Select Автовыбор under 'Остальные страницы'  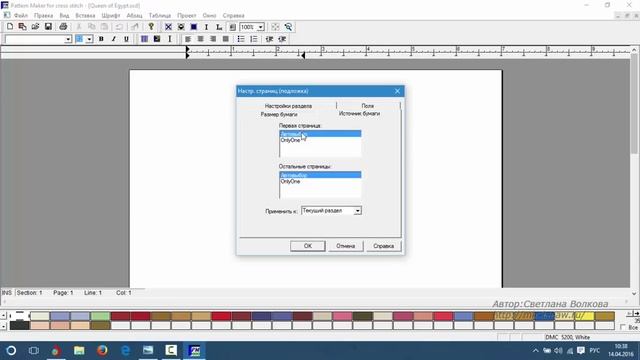[320, 175]
